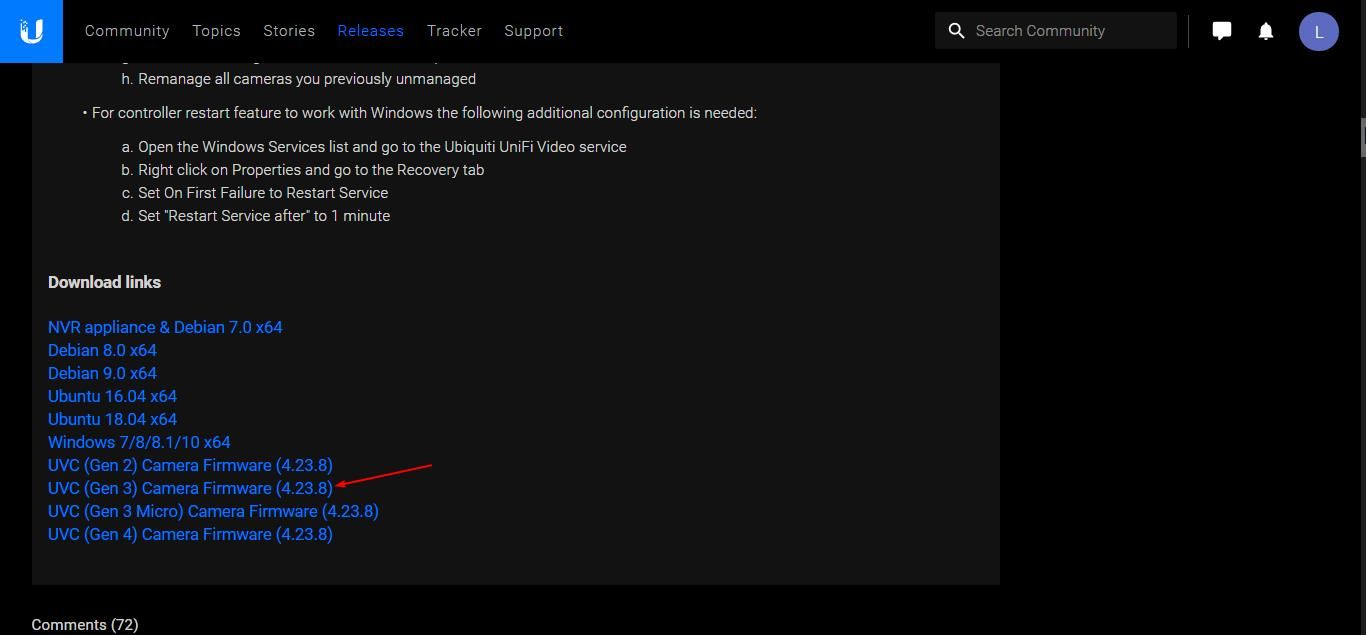
Task: Open the Support nav item
Action: click(533, 31)
